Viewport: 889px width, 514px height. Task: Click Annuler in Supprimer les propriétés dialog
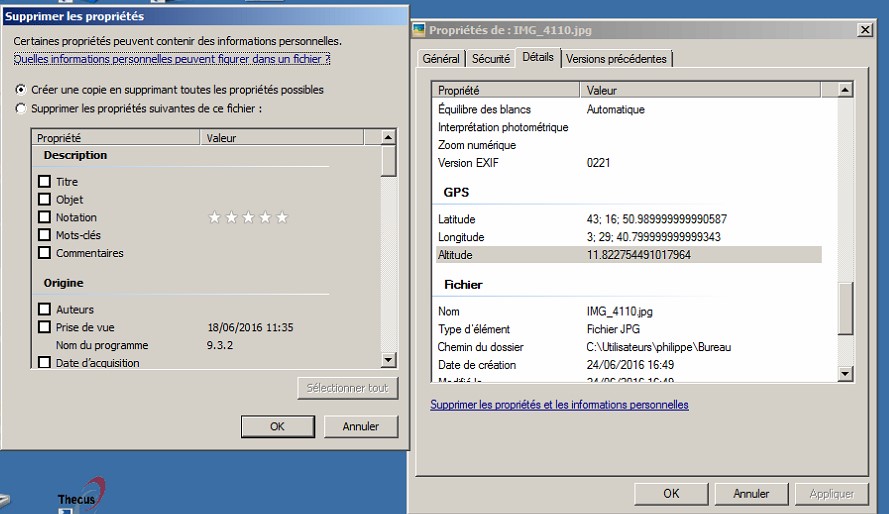361,426
